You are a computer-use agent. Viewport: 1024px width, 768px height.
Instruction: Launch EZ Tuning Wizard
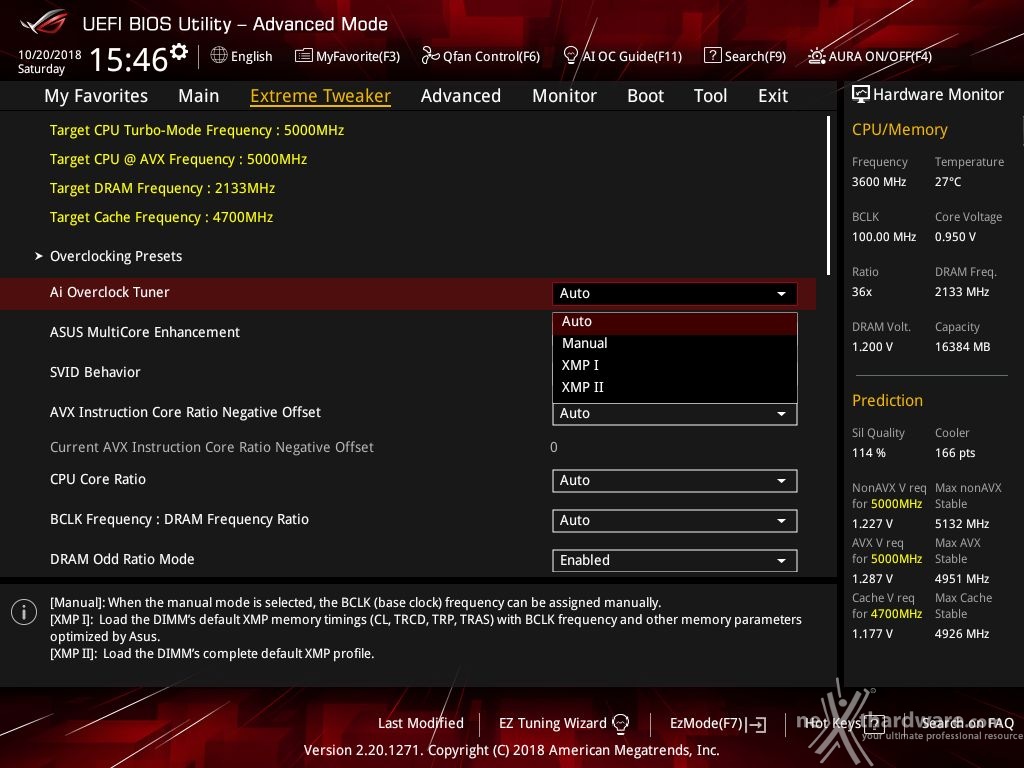click(552, 723)
